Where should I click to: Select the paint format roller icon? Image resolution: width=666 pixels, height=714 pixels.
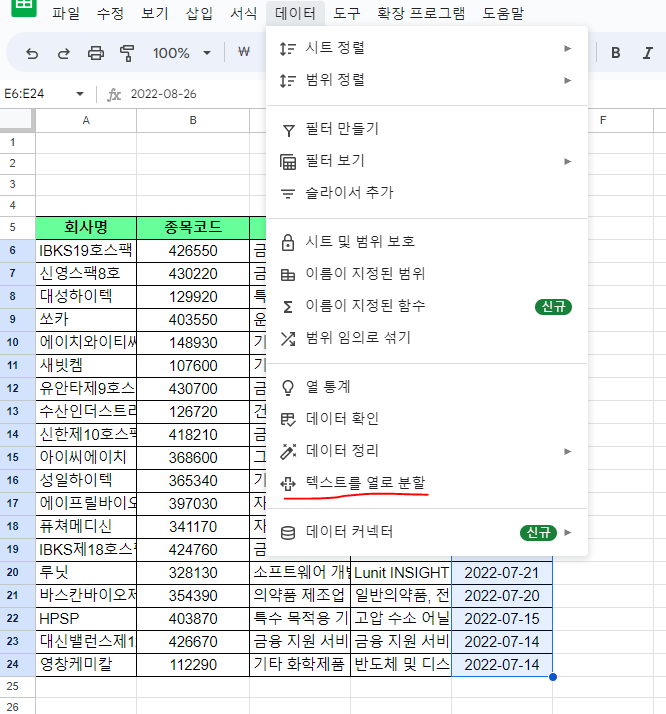(x=127, y=53)
